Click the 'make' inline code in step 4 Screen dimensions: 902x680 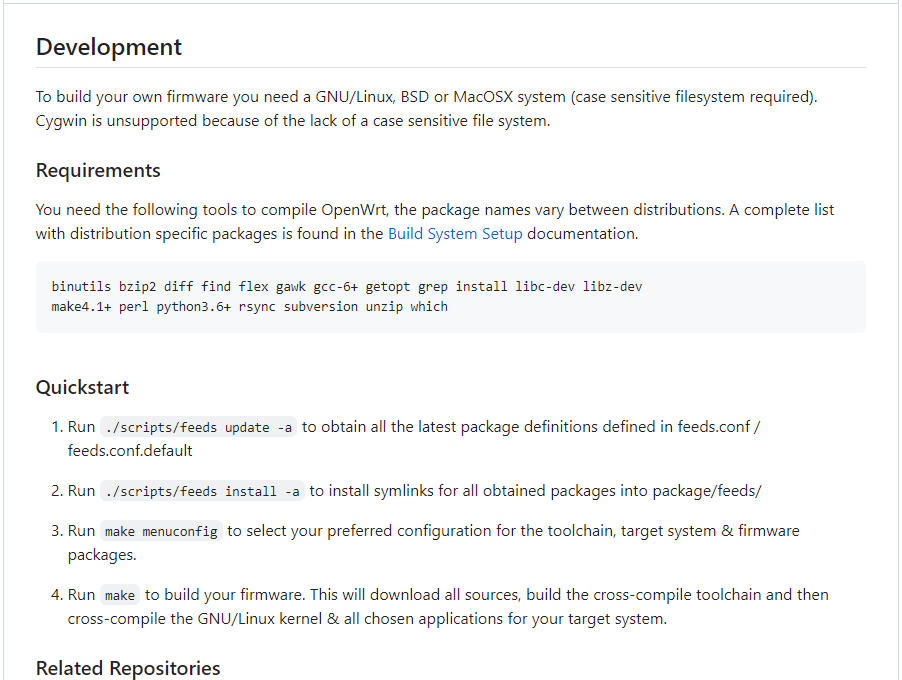click(120, 595)
